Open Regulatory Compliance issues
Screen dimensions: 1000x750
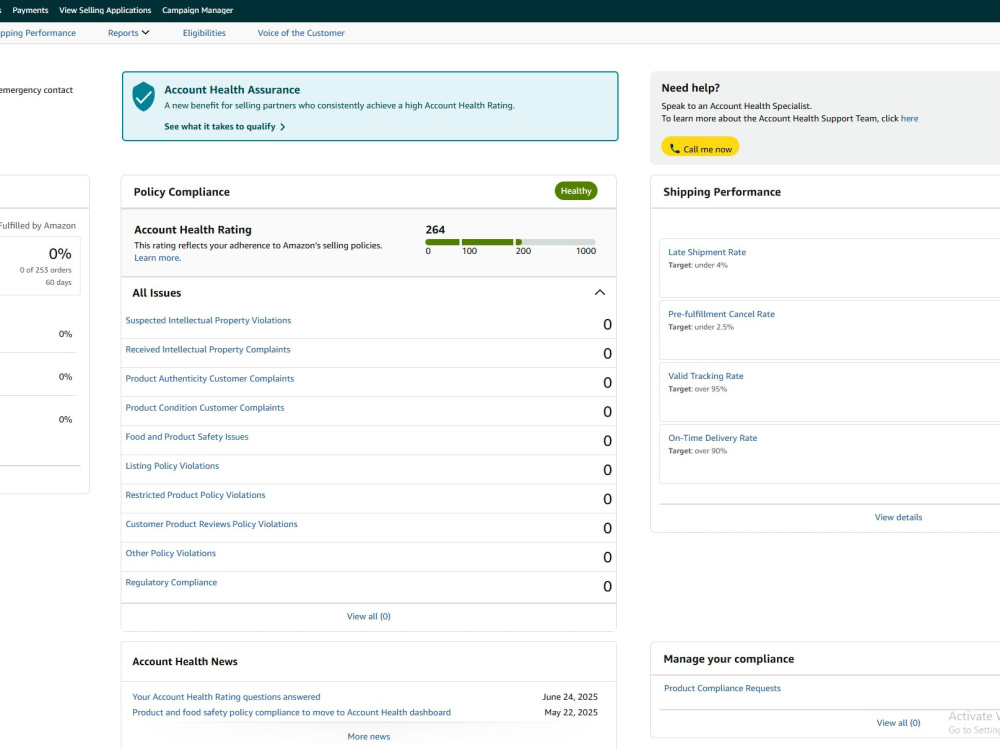(171, 582)
